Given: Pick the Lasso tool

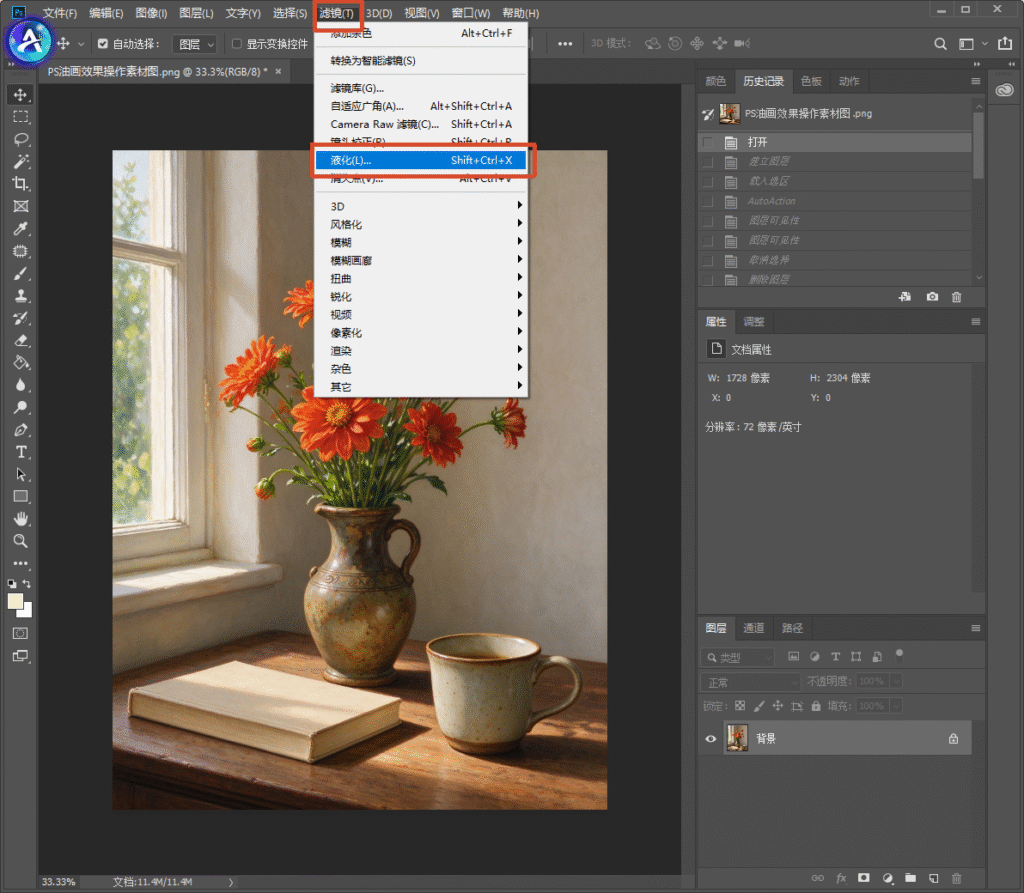Looking at the screenshot, I should 21,139.
